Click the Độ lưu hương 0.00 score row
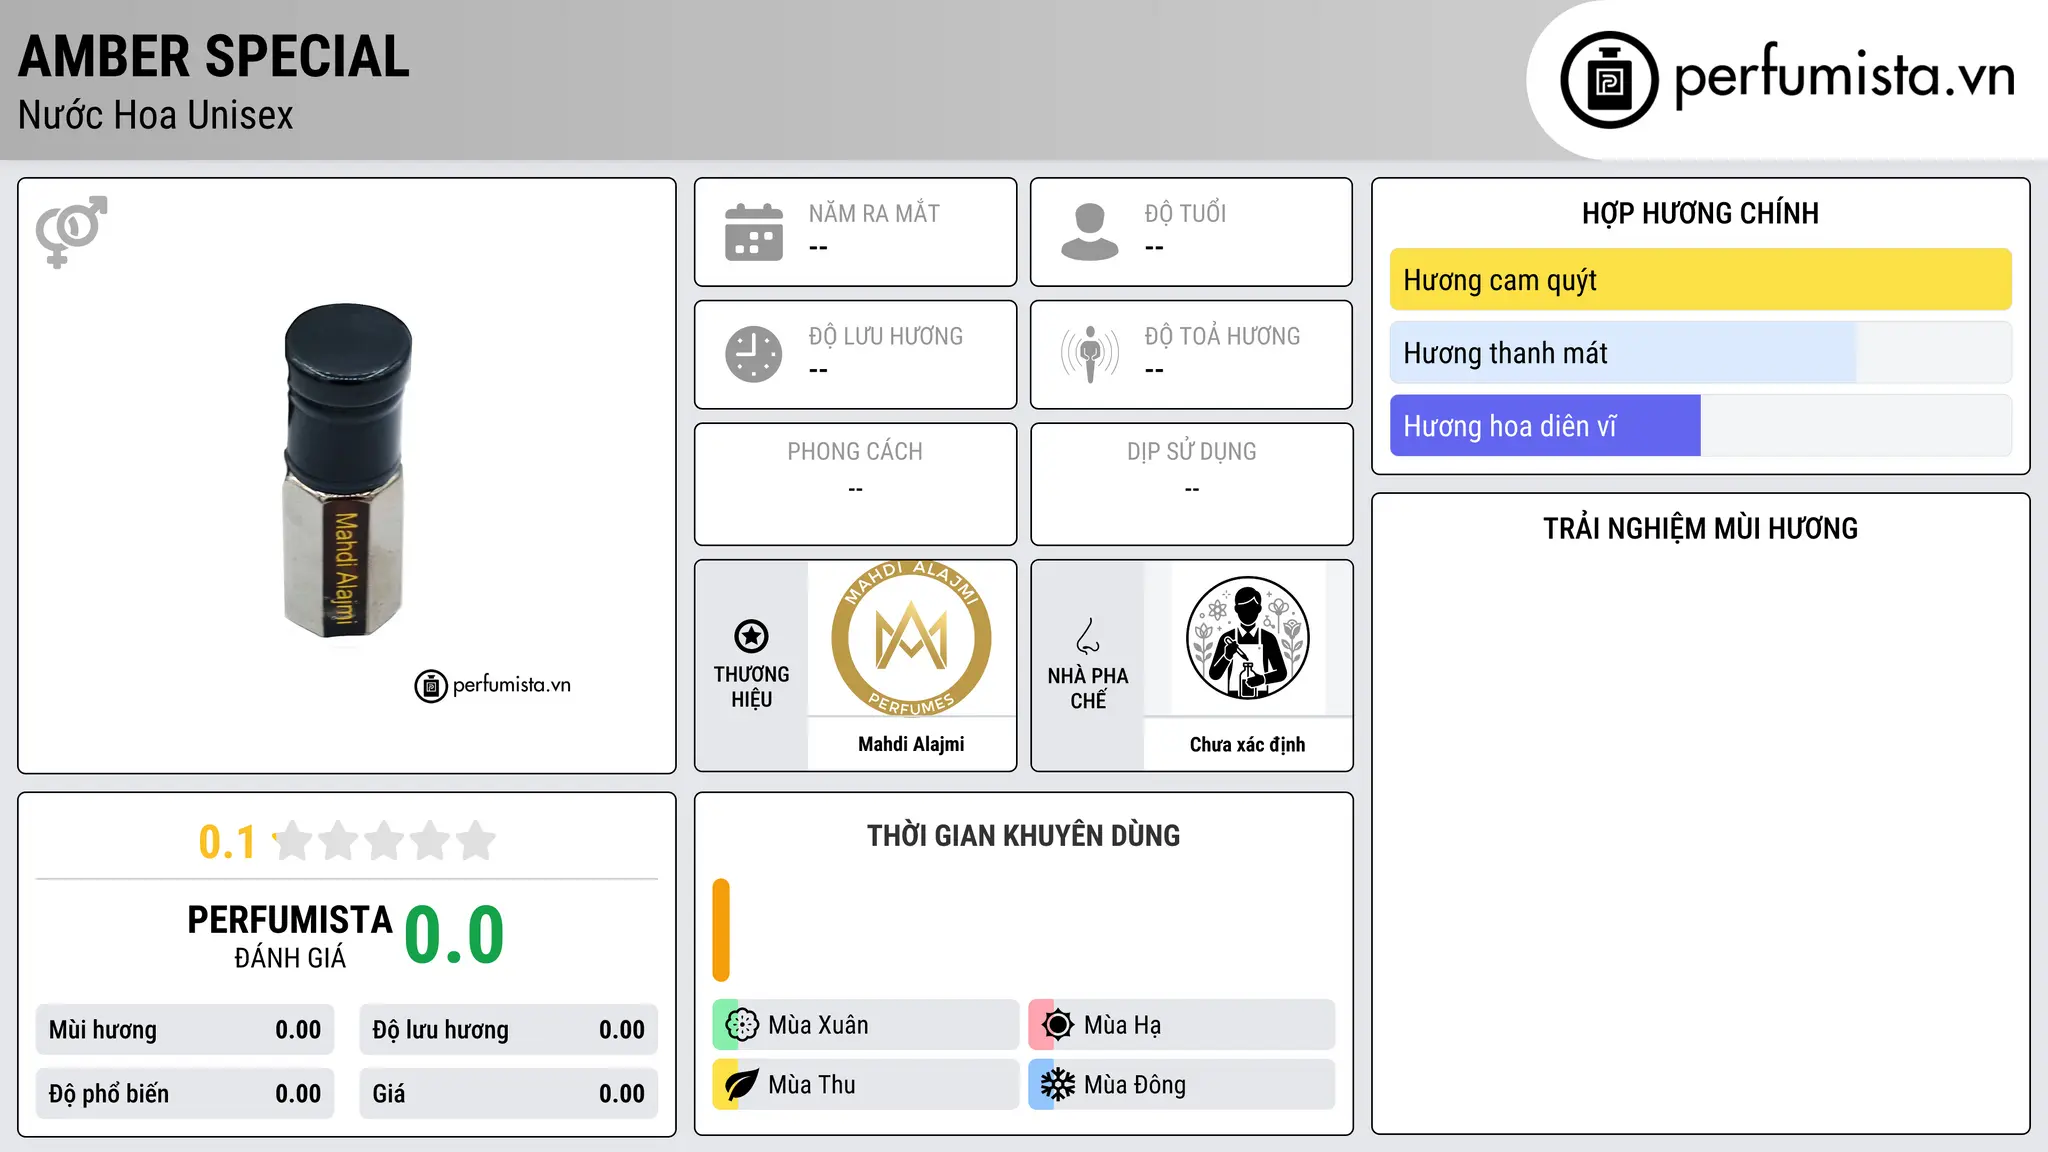The width and height of the screenshot is (2048, 1152). tap(509, 1030)
